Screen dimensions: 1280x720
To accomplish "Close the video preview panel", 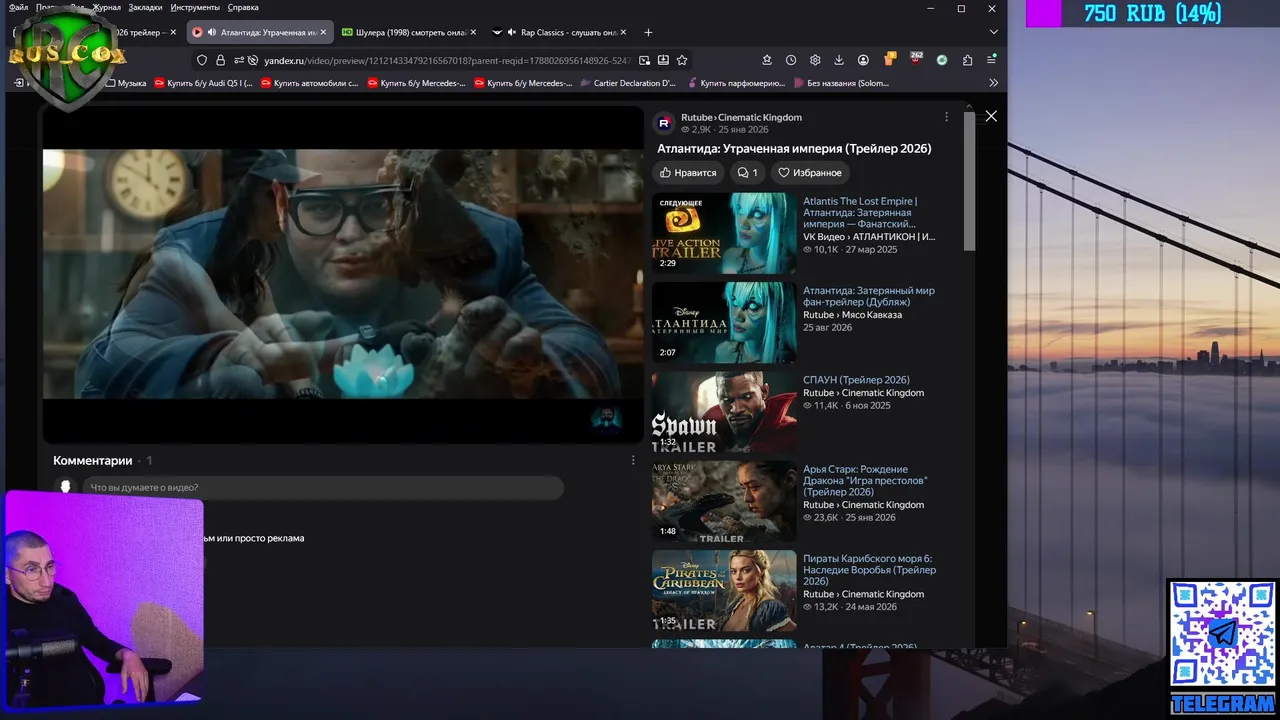I will click(x=991, y=116).
